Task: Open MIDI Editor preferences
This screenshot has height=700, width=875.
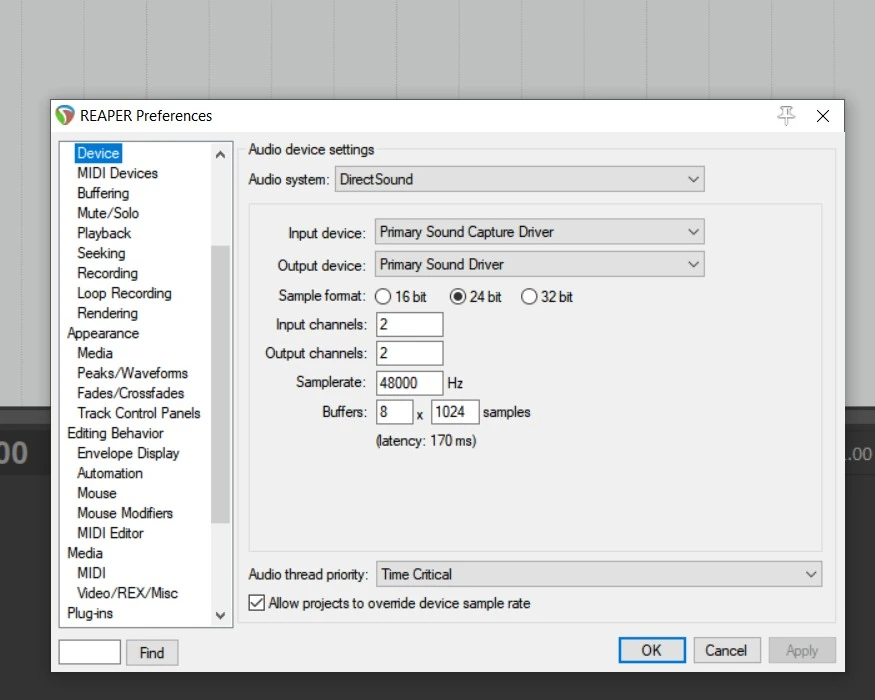Action: [110, 533]
